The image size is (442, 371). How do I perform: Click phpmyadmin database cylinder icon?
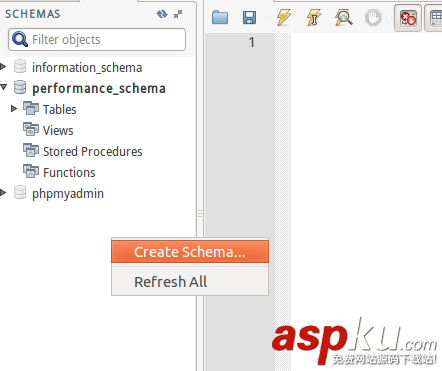(x=20, y=192)
